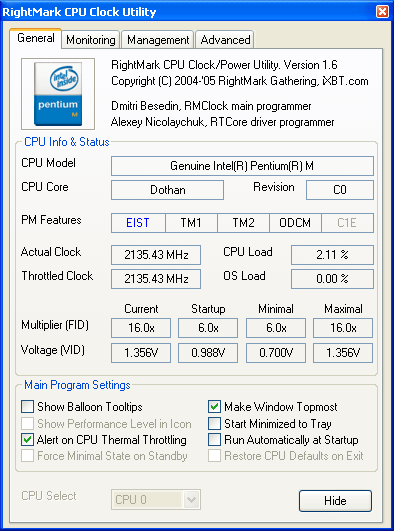The width and height of the screenshot is (394, 531).
Task: Open the Monitoring tab
Action: [x=90, y=40]
